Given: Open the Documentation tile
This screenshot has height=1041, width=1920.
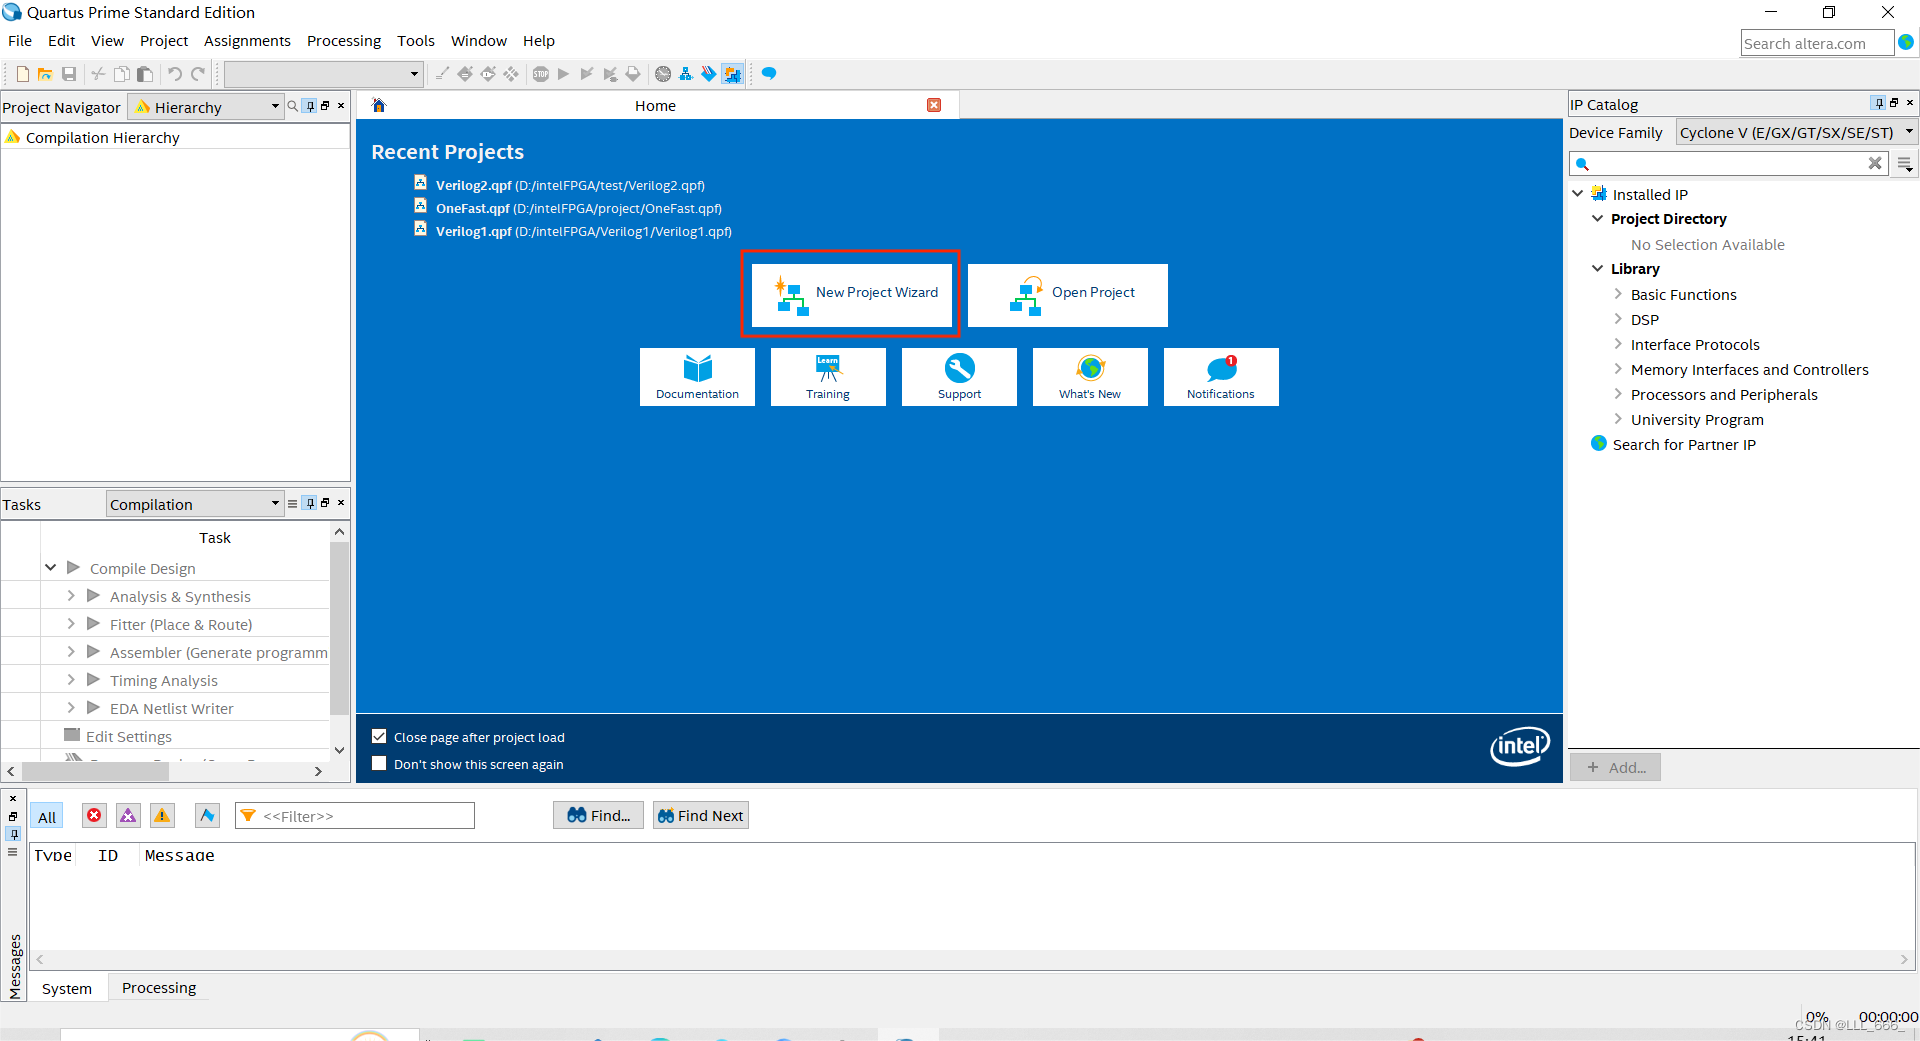Looking at the screenshot, I should coord(697,377).
